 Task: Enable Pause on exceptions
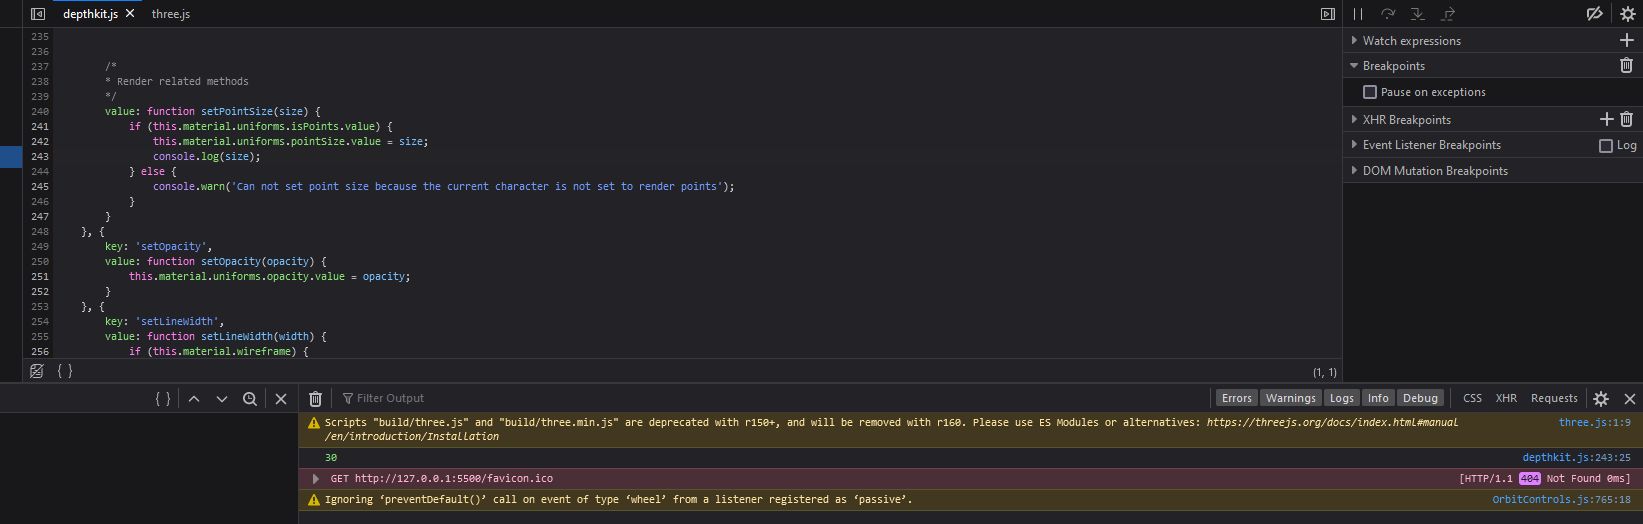(x=1370, y=92)
